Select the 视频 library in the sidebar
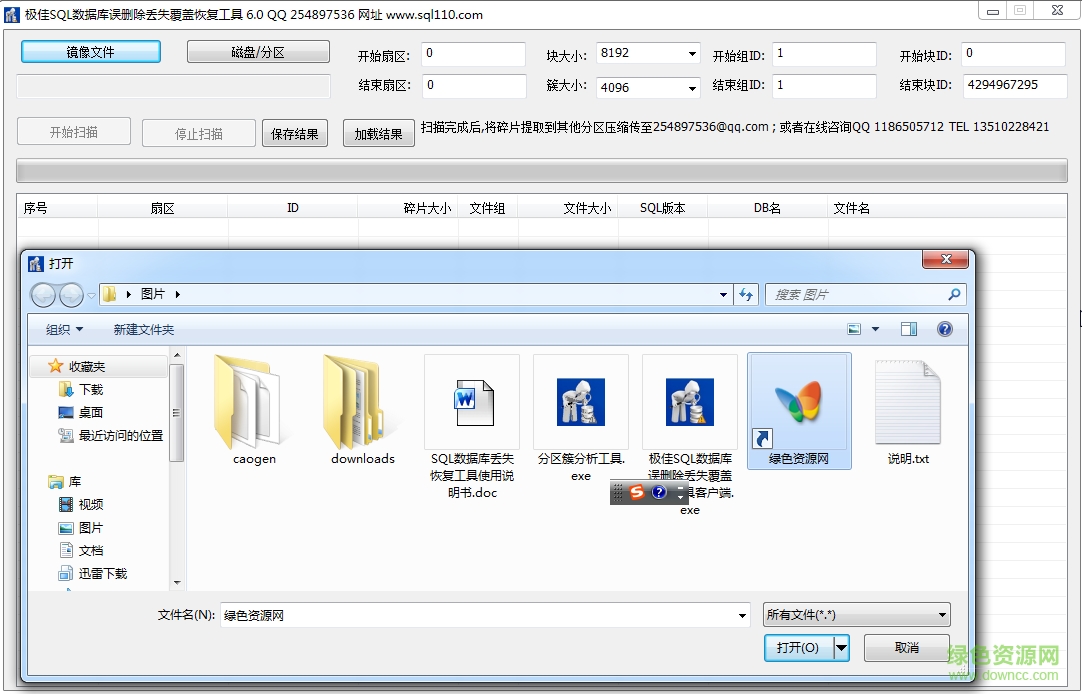Screen dimensions: 1082x694 [x=89, y=504]
